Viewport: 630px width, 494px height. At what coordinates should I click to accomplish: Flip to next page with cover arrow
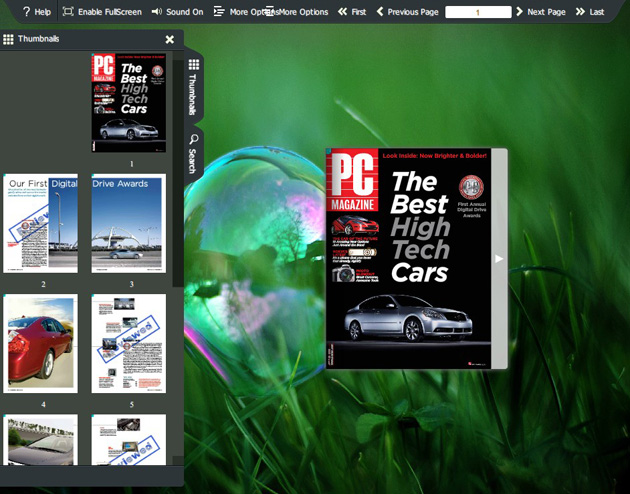pos(499,259)
